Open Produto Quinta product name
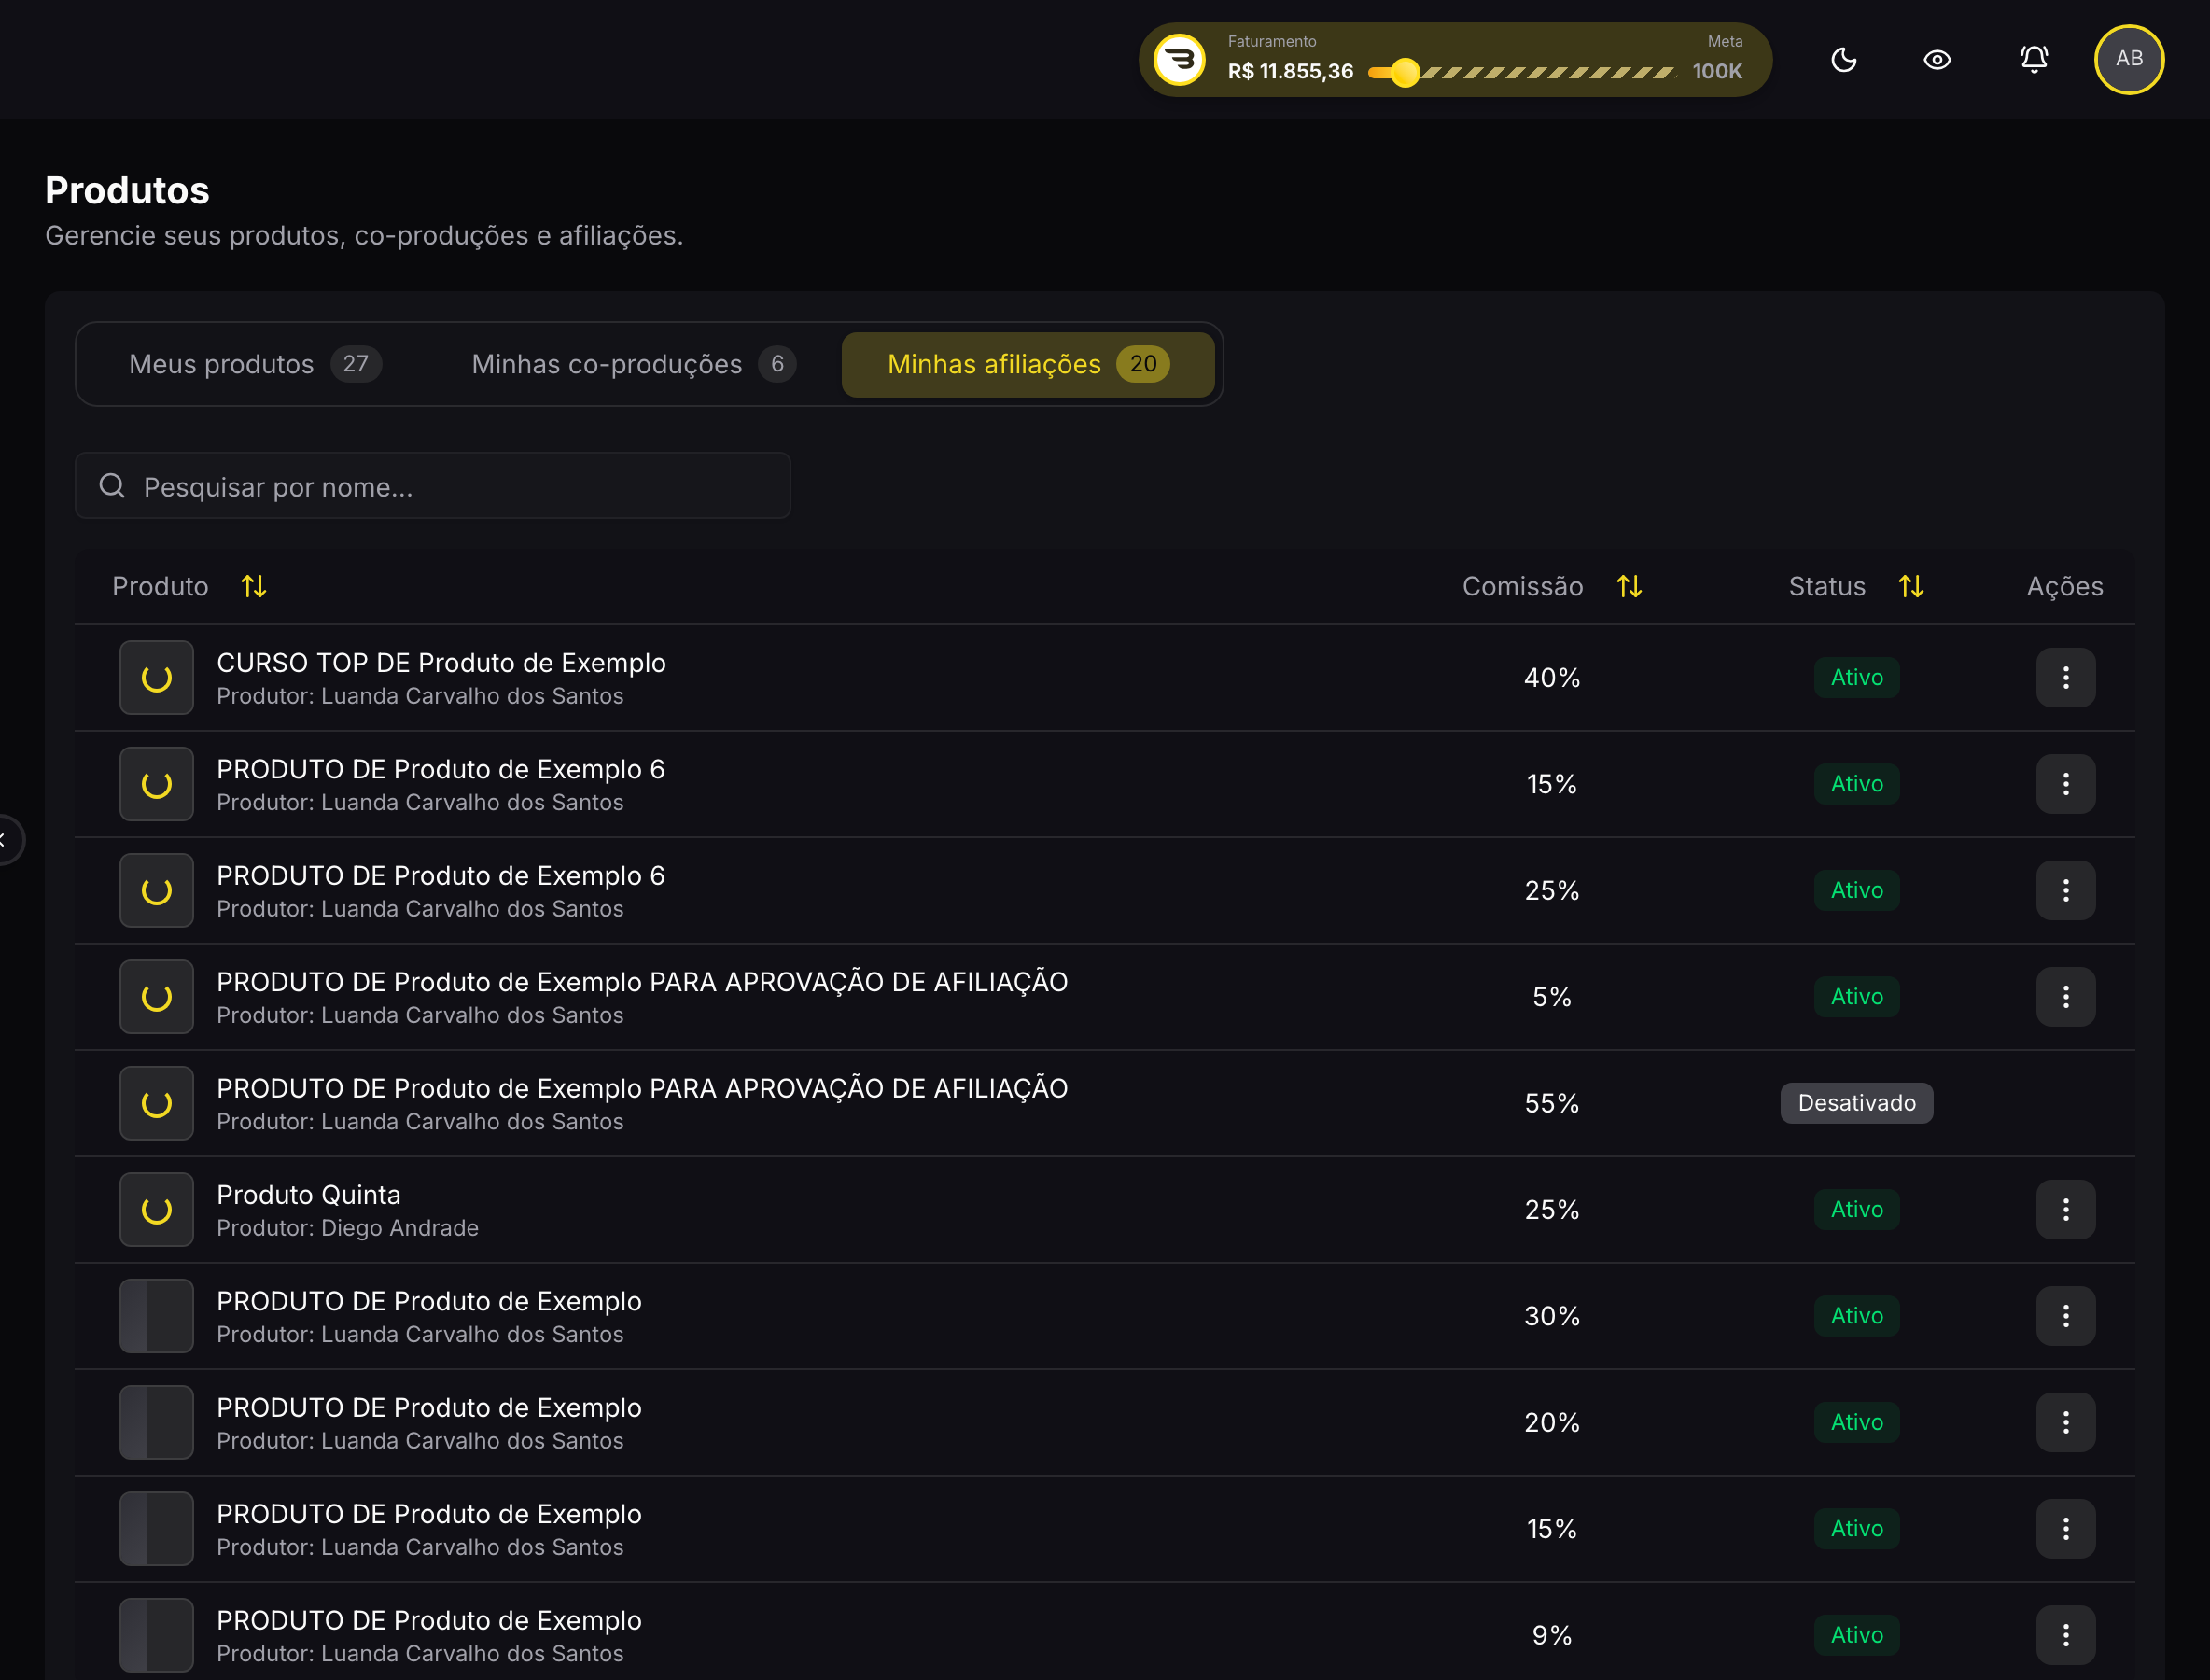Image resolution: width=2210 pixels, height=1680 pixels. (x=308, y=1195)
